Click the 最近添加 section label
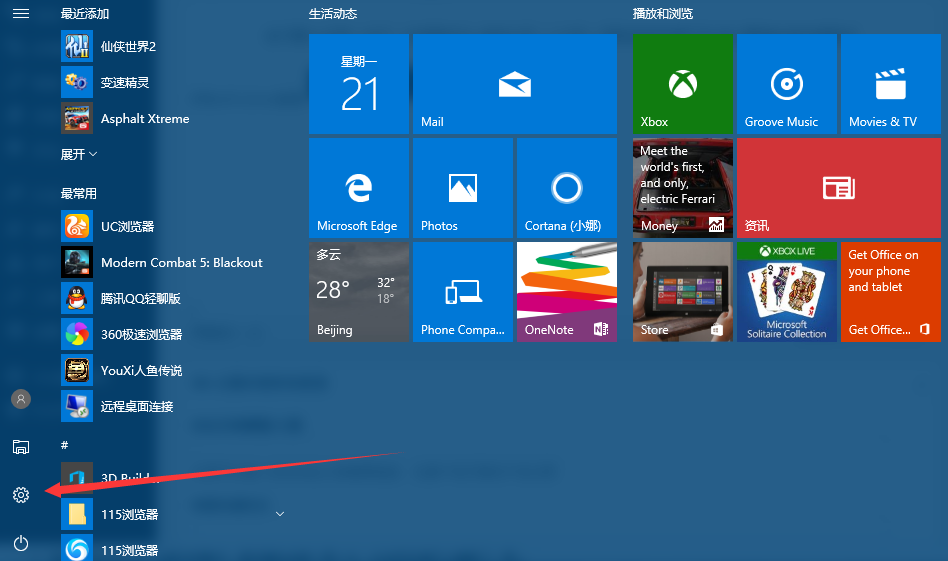 click(85, 13)
